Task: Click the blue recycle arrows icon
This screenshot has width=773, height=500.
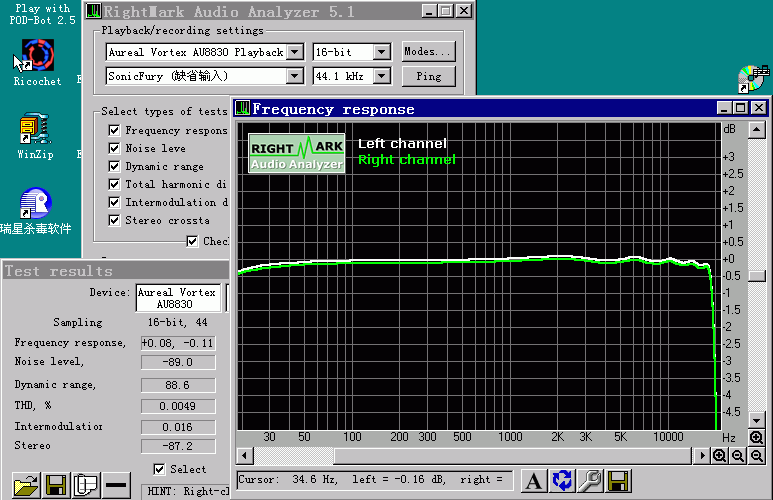Action: [562, 481]
